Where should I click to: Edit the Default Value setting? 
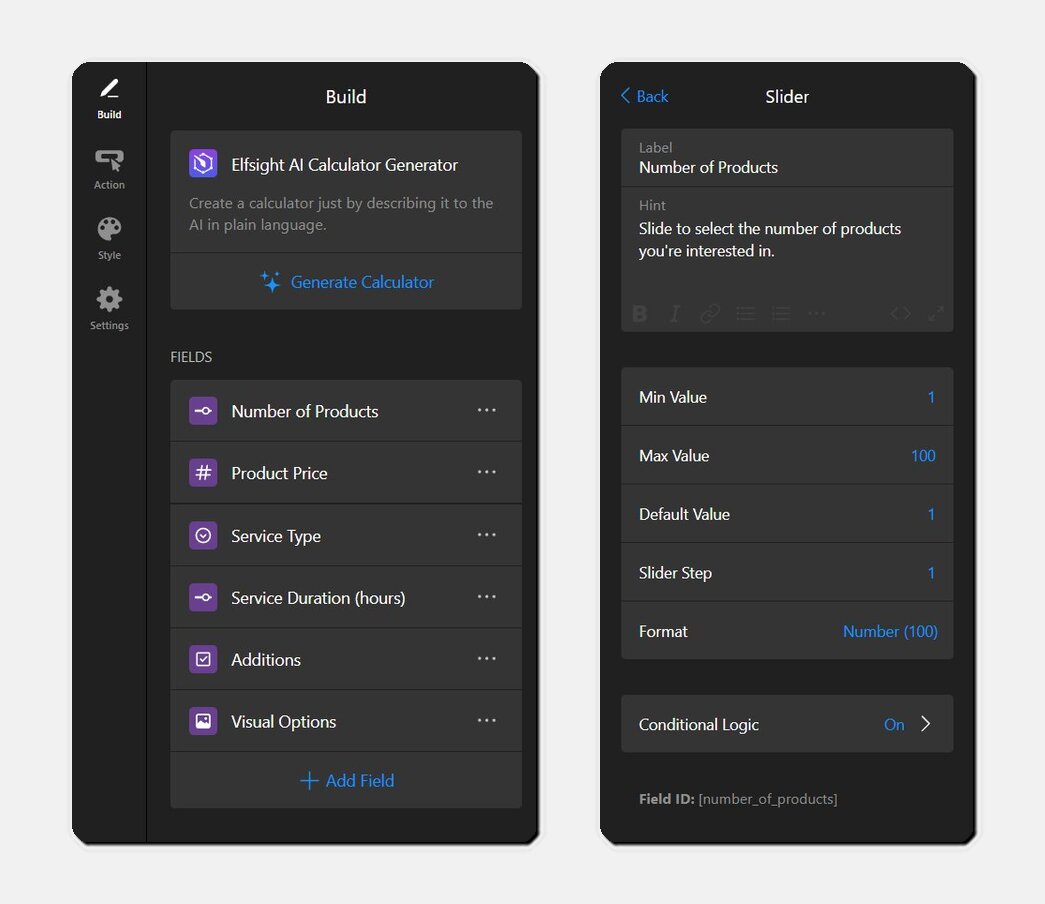click(x=787, y=514)
